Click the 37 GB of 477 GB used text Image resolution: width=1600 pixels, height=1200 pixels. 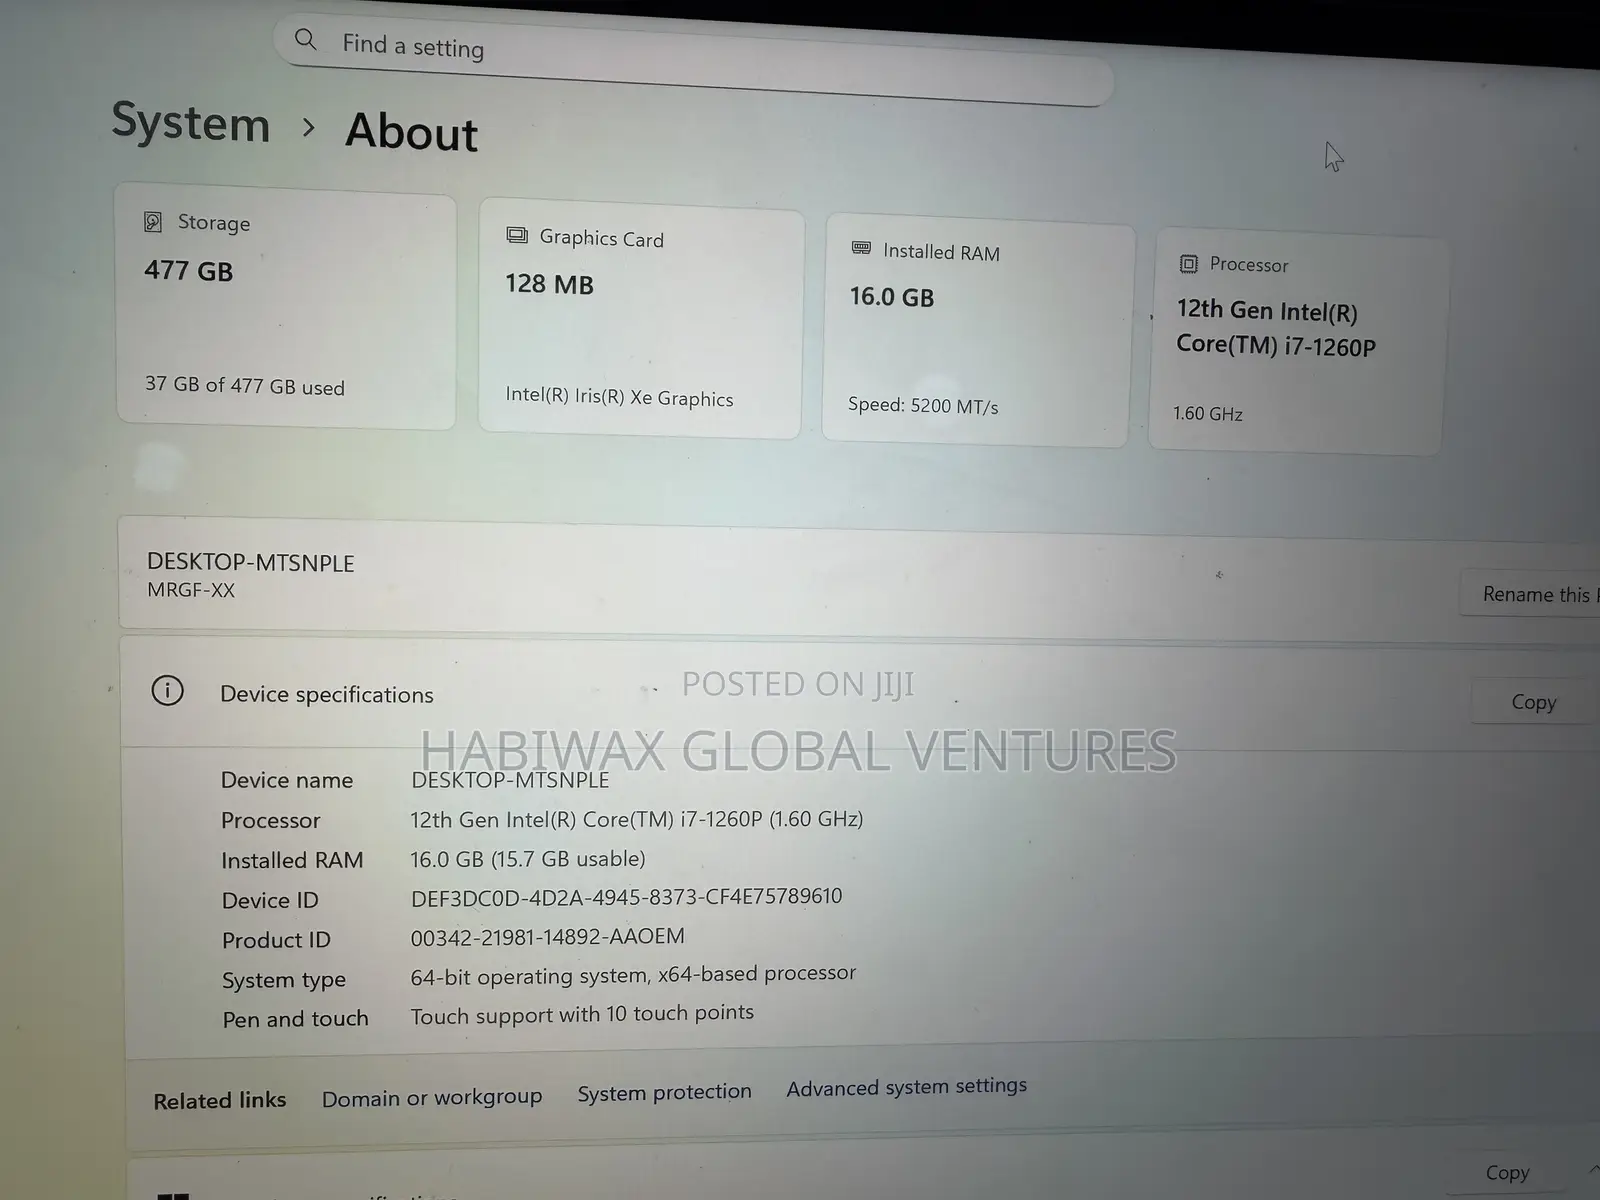[x=245, y=385]
